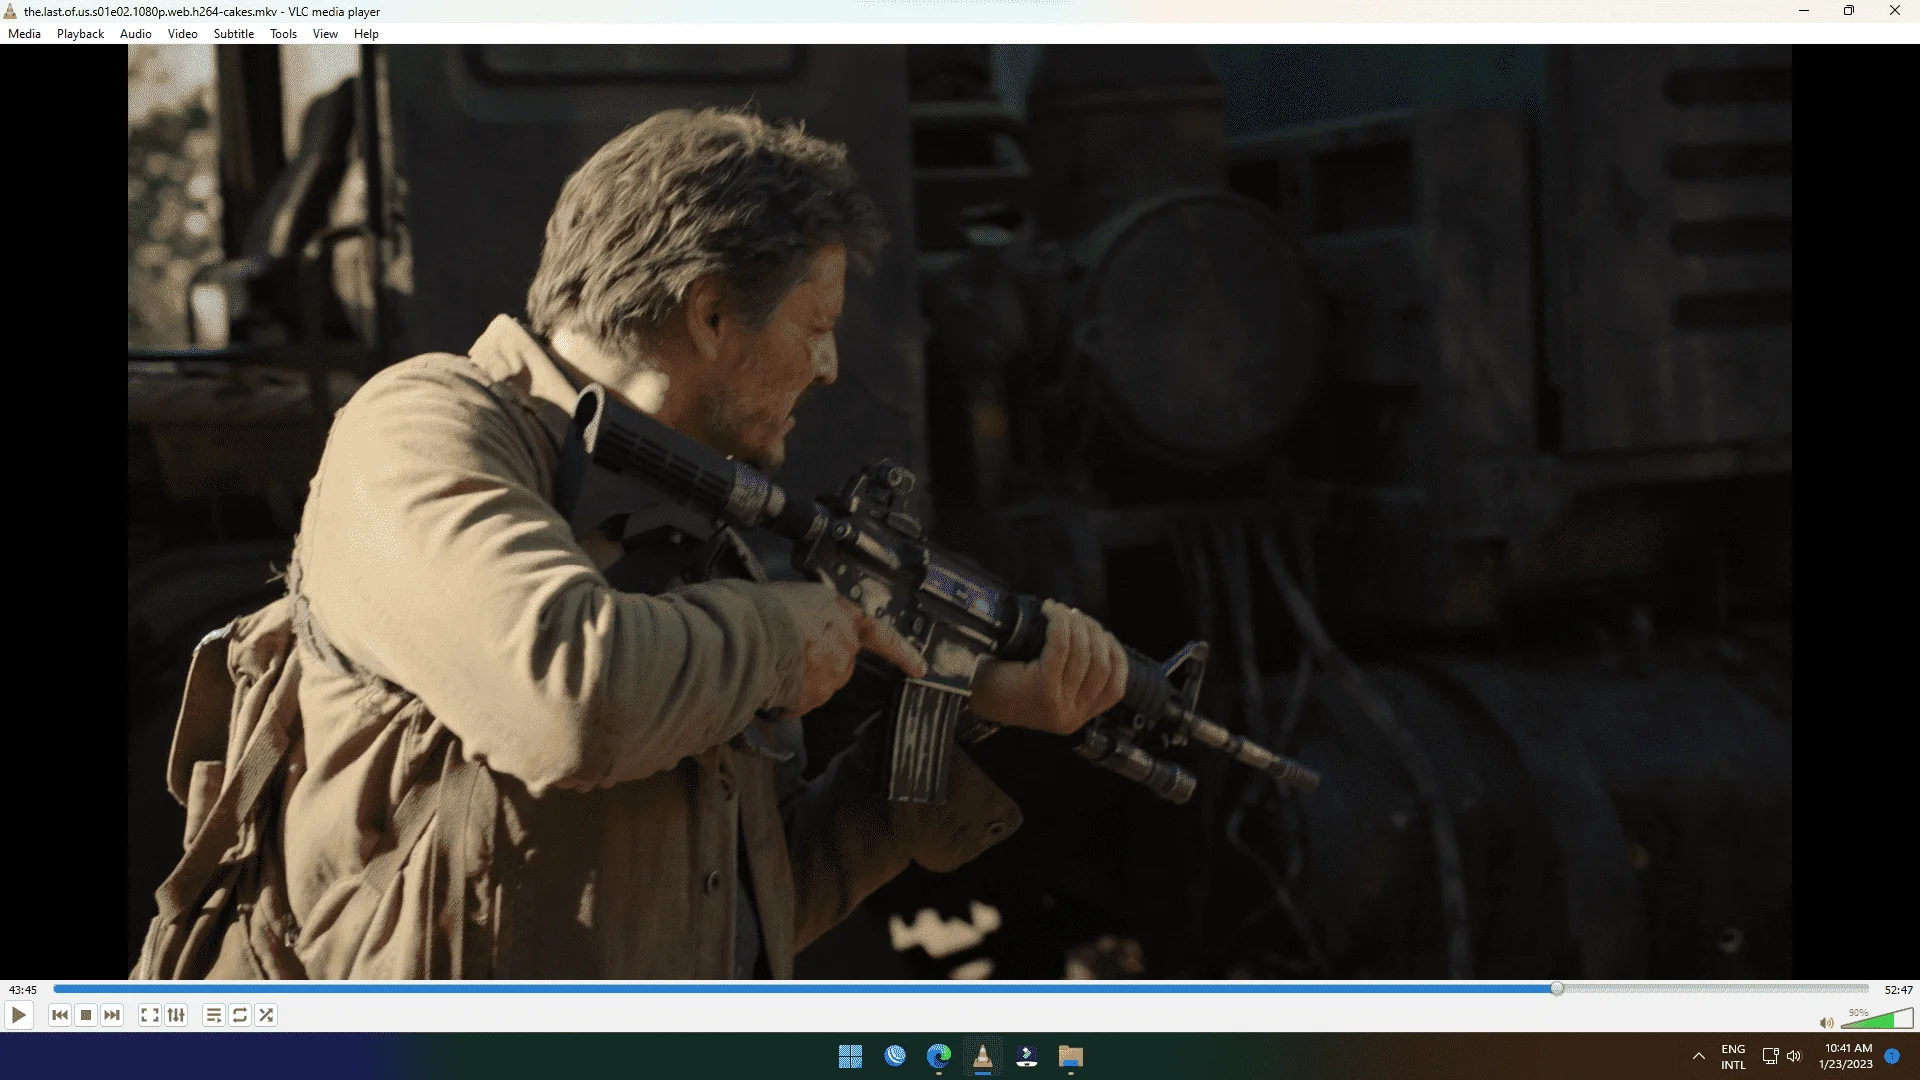Resume playback with the Play button
This screenshot has height=1080, width=1920.
(x=18, y=1015)
